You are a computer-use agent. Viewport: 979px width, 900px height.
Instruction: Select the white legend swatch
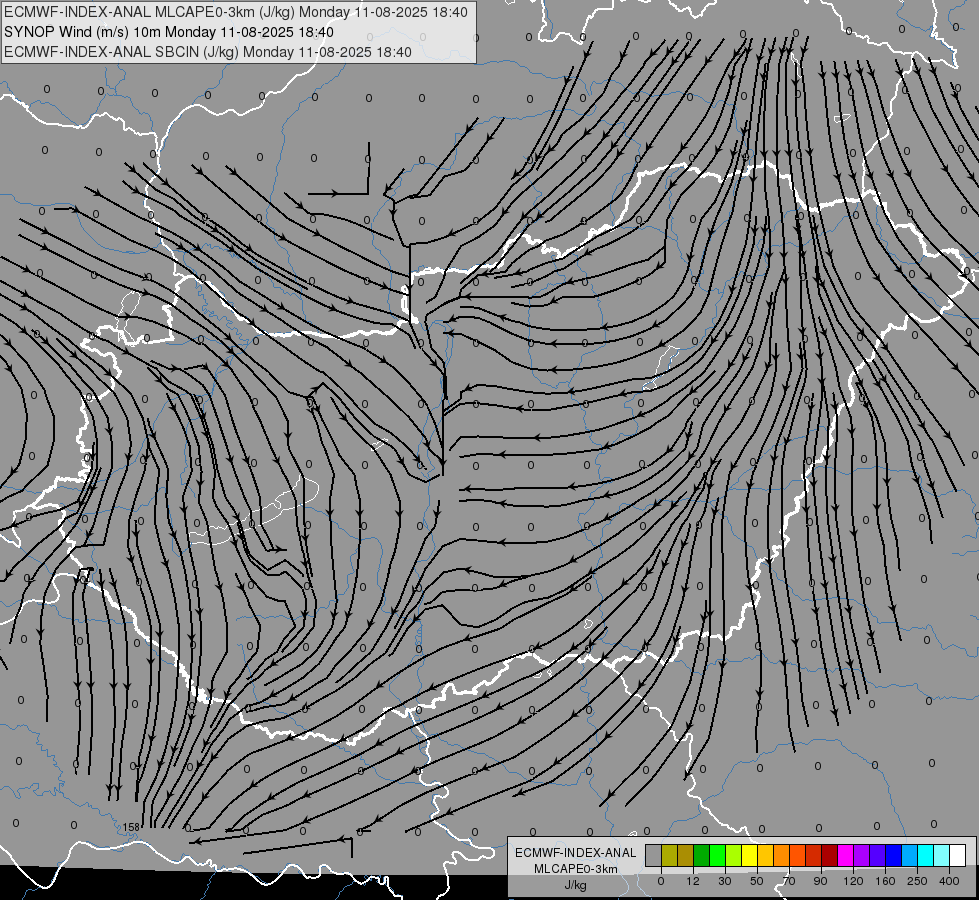tap(957, 855)
